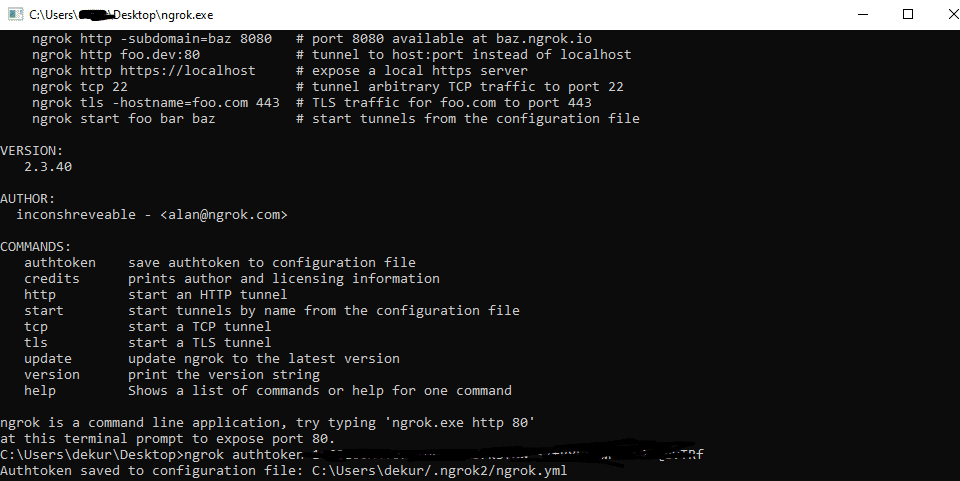Click the 'update' command entry
960x481 pixels.
[x=48, y=359]
